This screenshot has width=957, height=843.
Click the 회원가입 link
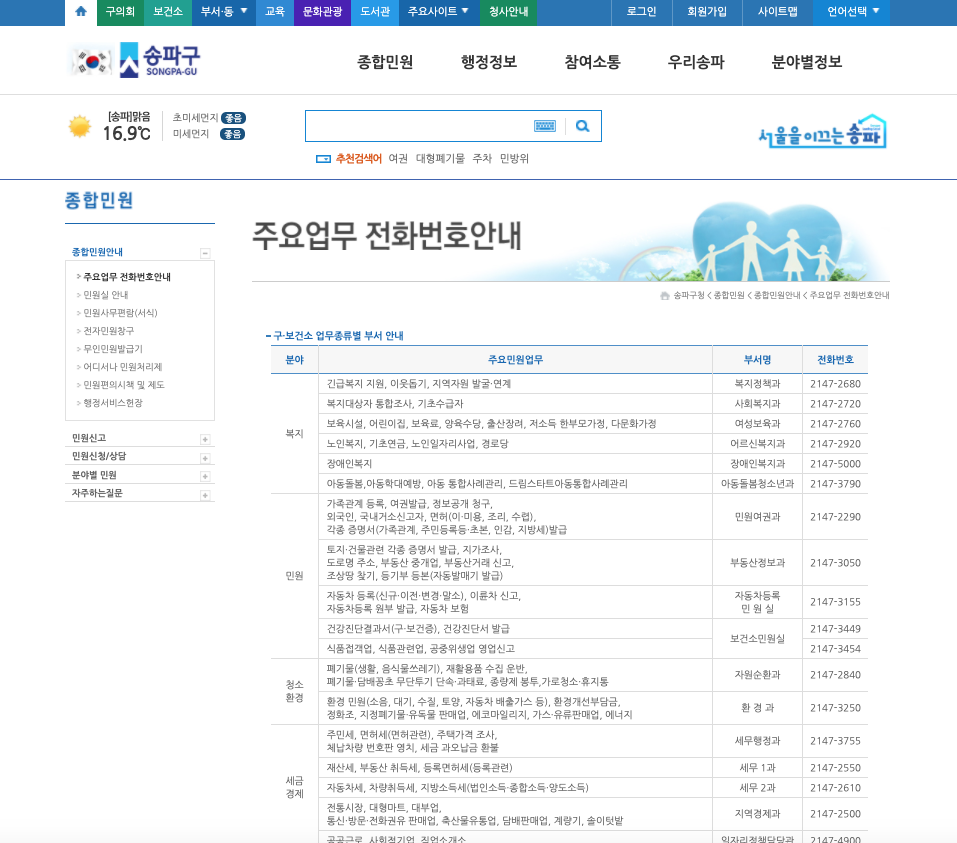(707, 13)
